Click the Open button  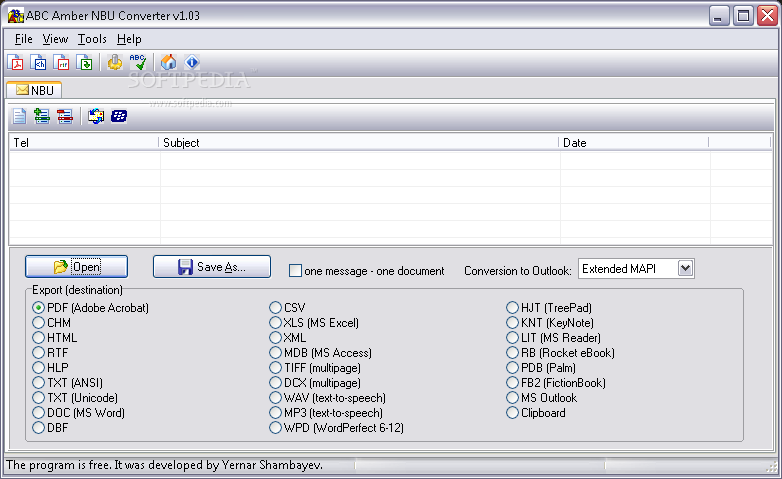[x=76, y=266]
